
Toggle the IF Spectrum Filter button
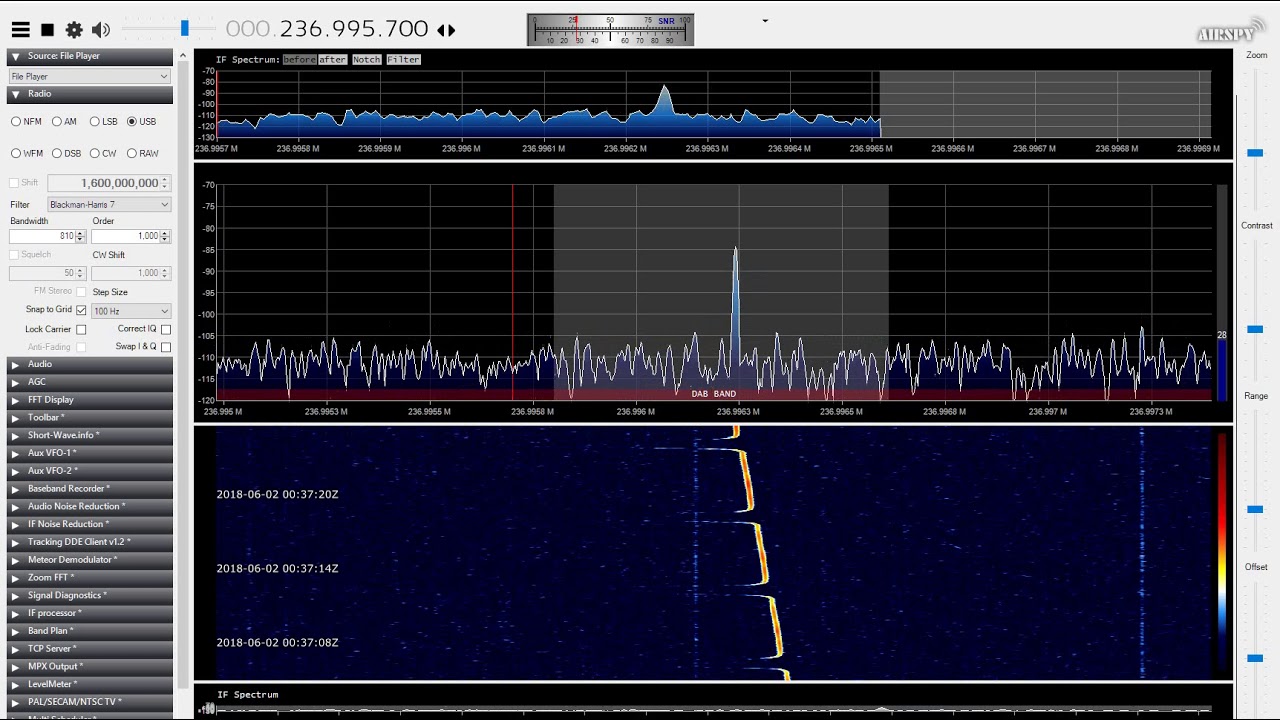(x=403, y=60)
